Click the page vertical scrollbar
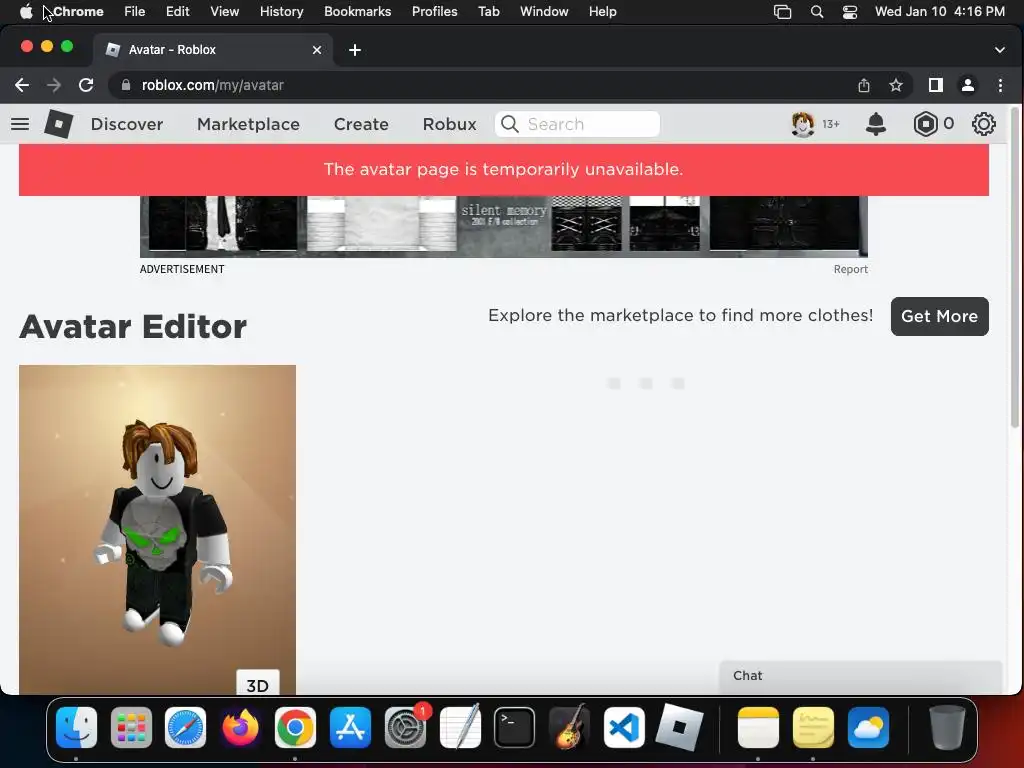 (1015, 268)
